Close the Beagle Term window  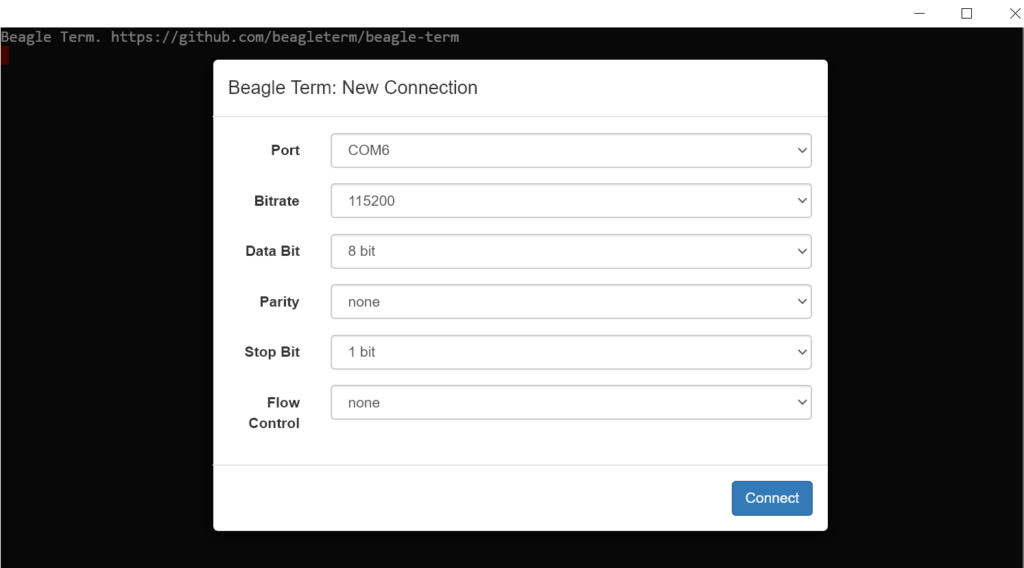pos(1014,13)
